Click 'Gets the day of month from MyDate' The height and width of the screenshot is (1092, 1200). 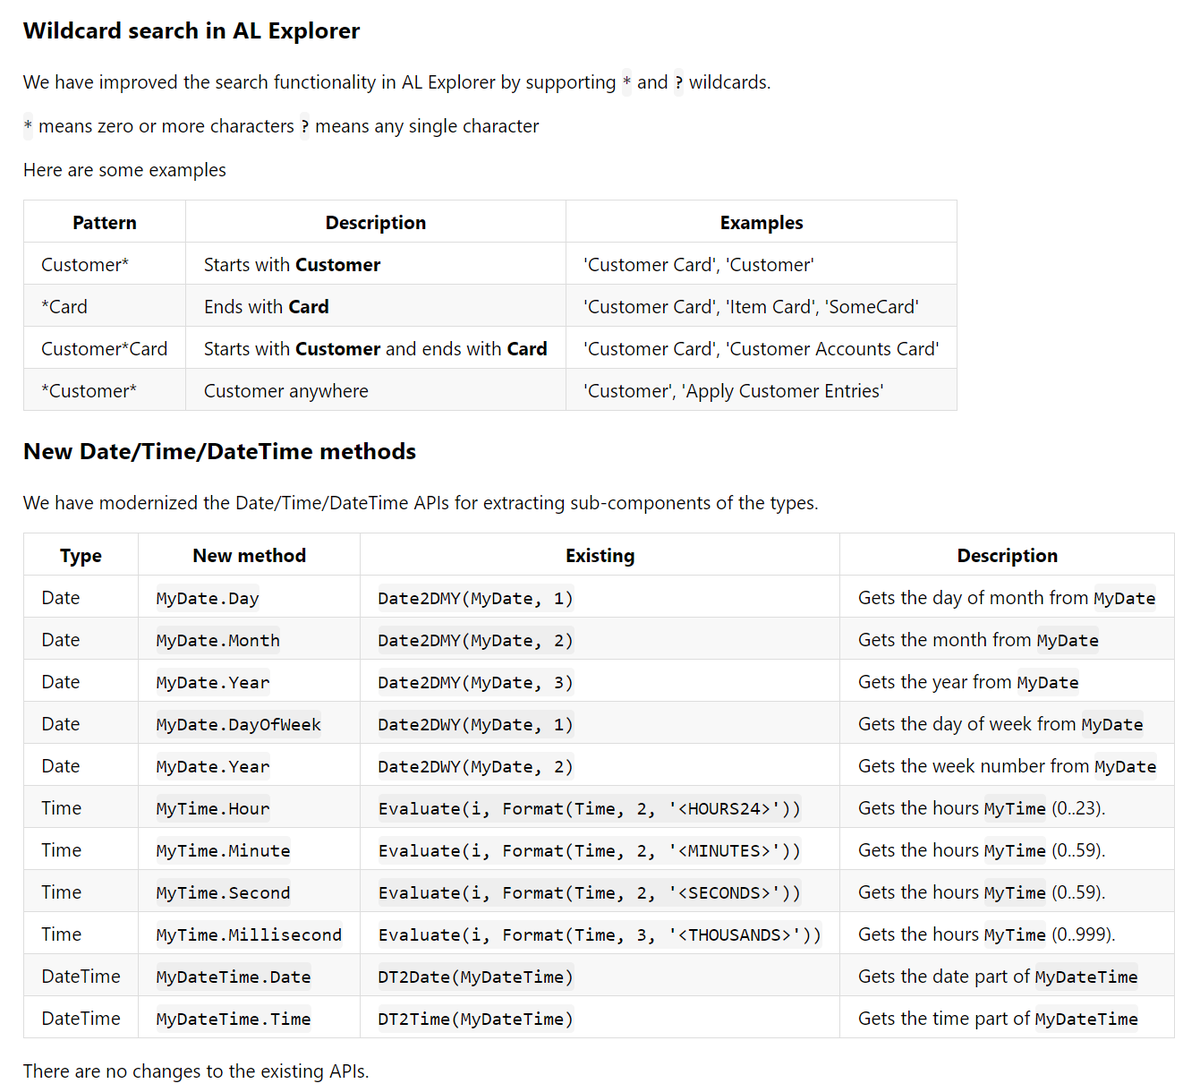tap(1006, 598)
